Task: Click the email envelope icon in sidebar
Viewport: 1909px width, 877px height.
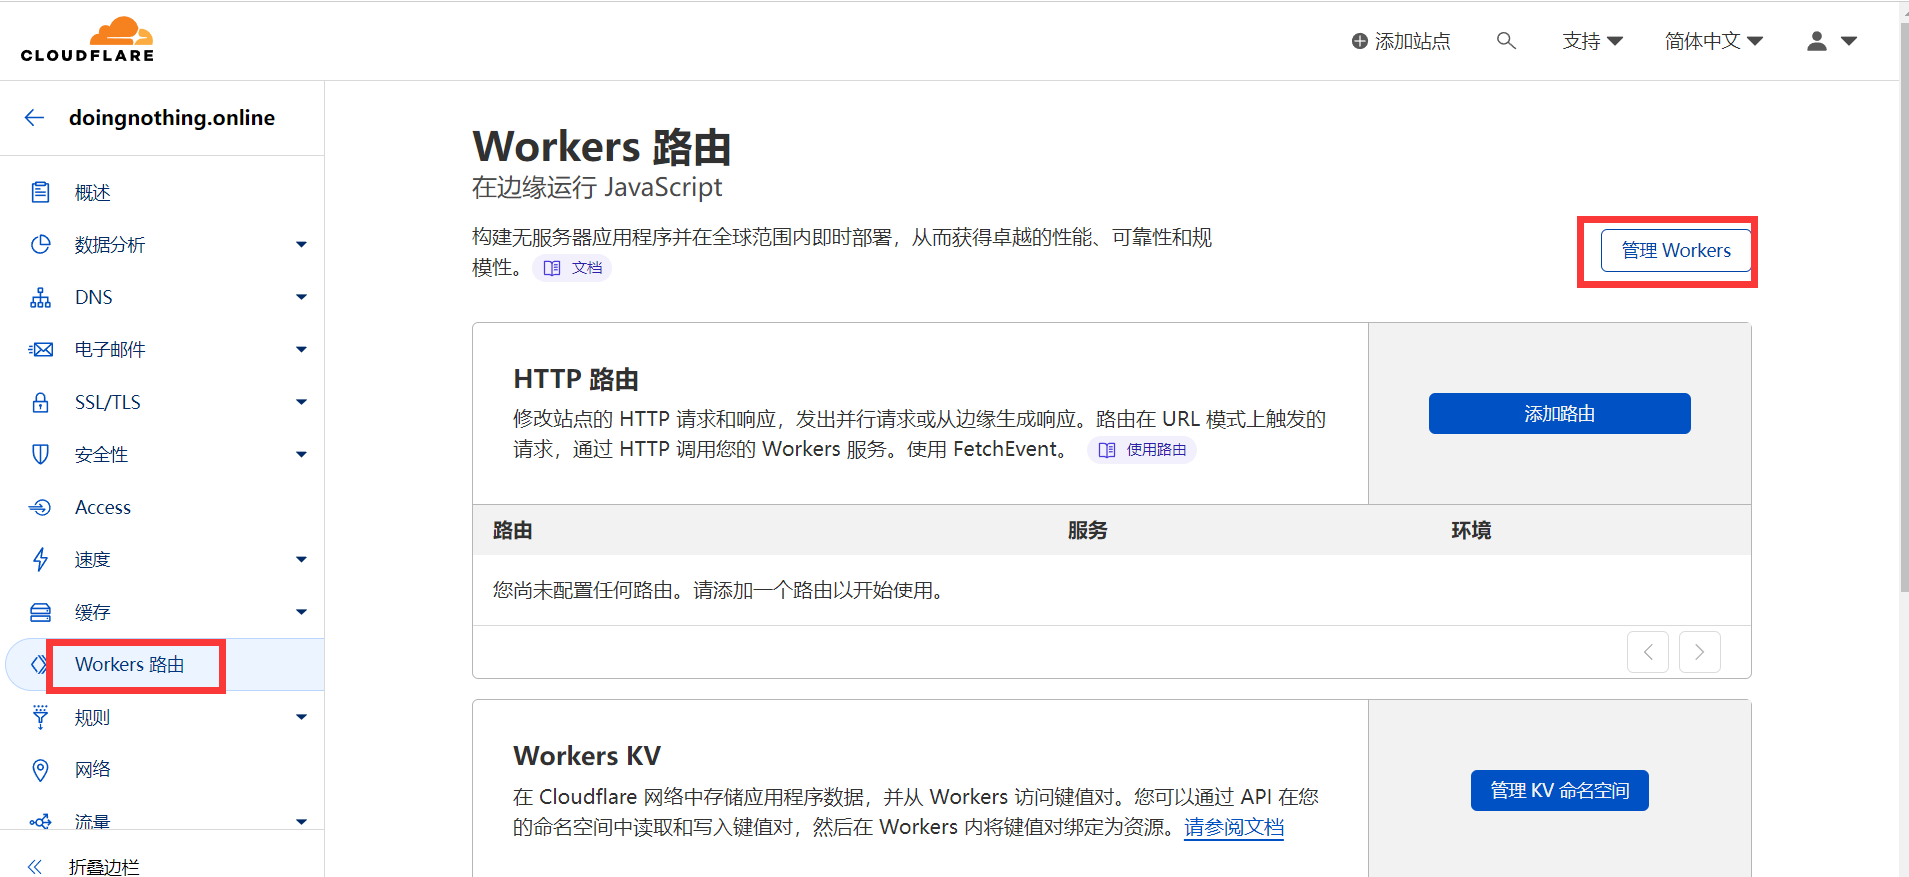Action: [x=40, y=350]
